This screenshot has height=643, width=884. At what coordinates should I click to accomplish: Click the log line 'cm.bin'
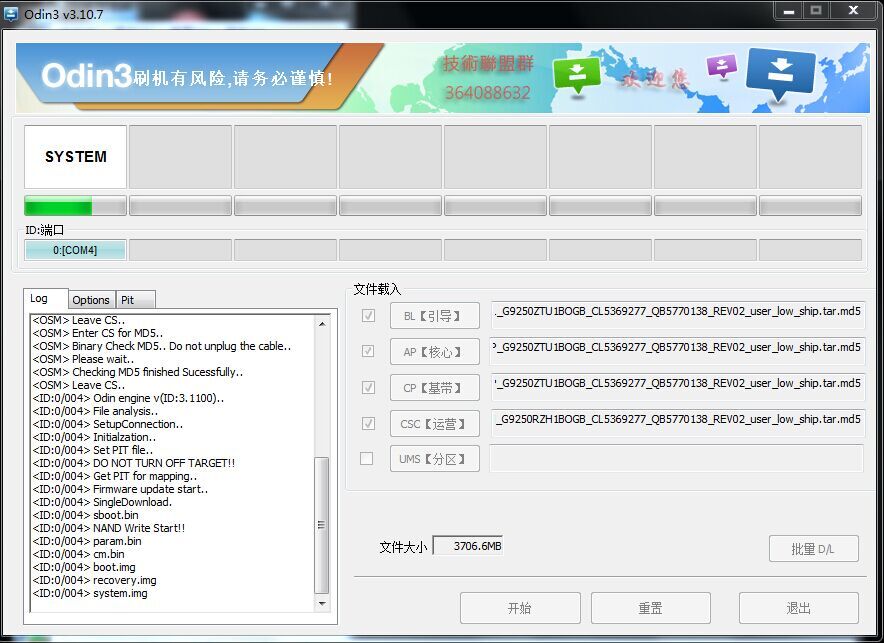[78, 554]
